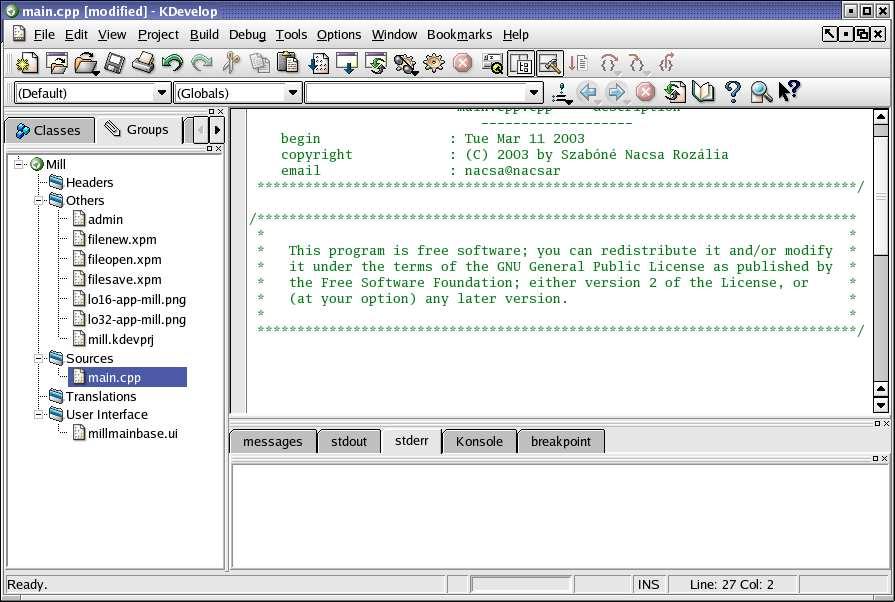Open the class tool pointer-list icon

562,93
